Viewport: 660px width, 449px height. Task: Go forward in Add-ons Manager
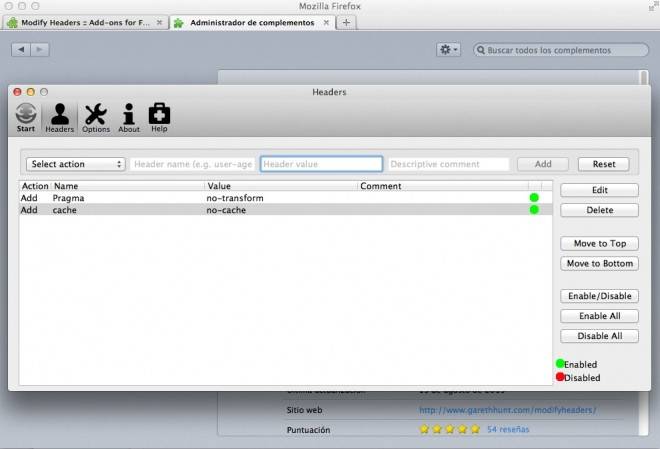pos(40,50)
